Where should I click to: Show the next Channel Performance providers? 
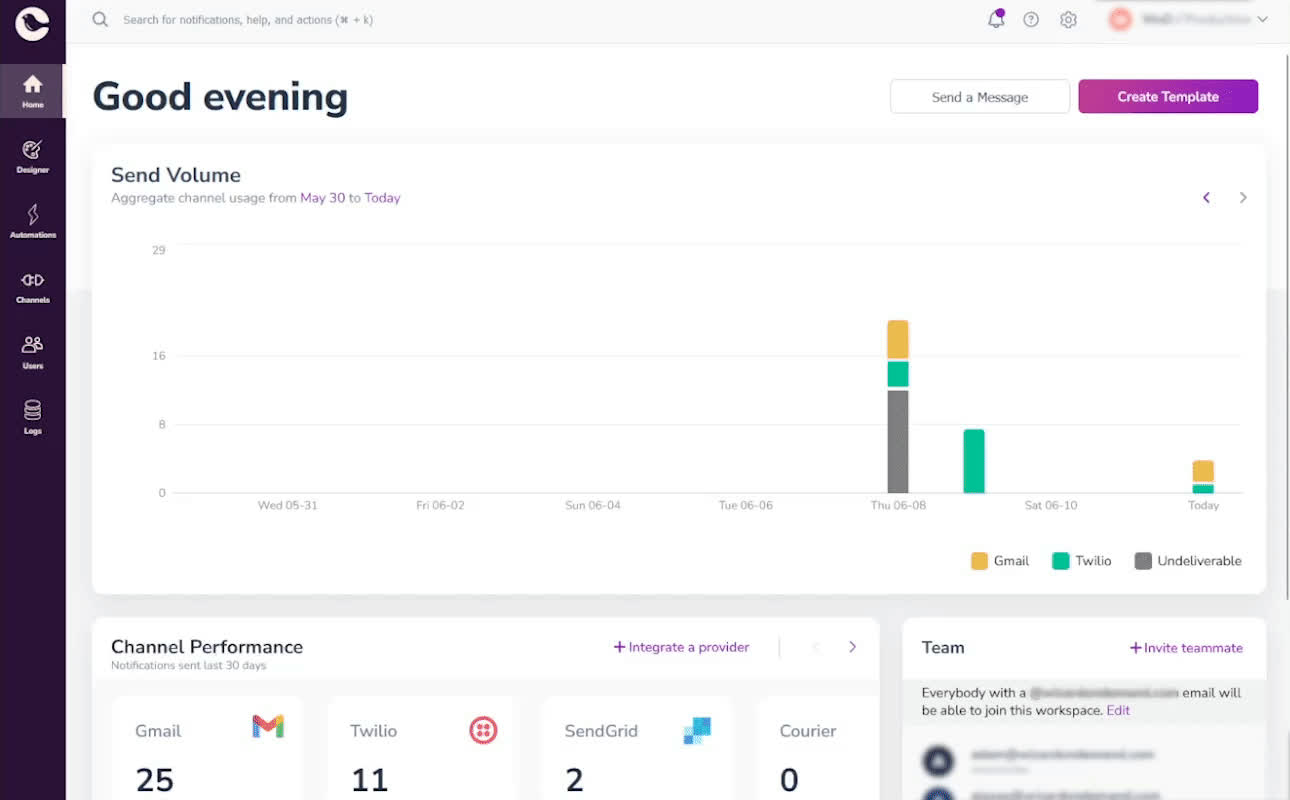tap(852, 647)
